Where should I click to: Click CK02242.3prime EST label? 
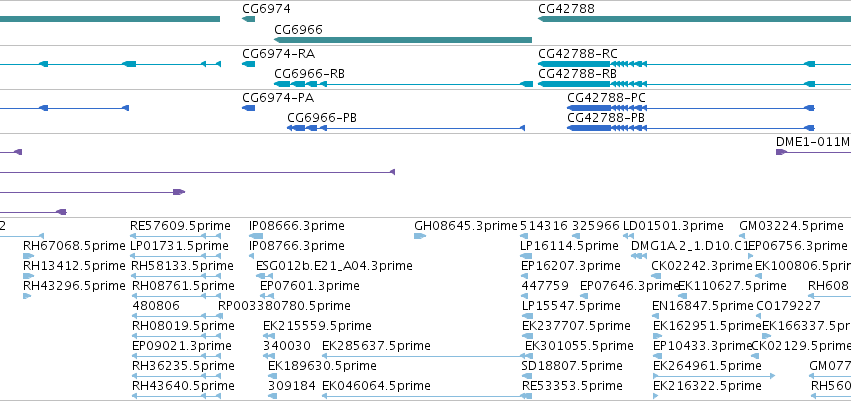pyautogui.click(x=702, y=266)
